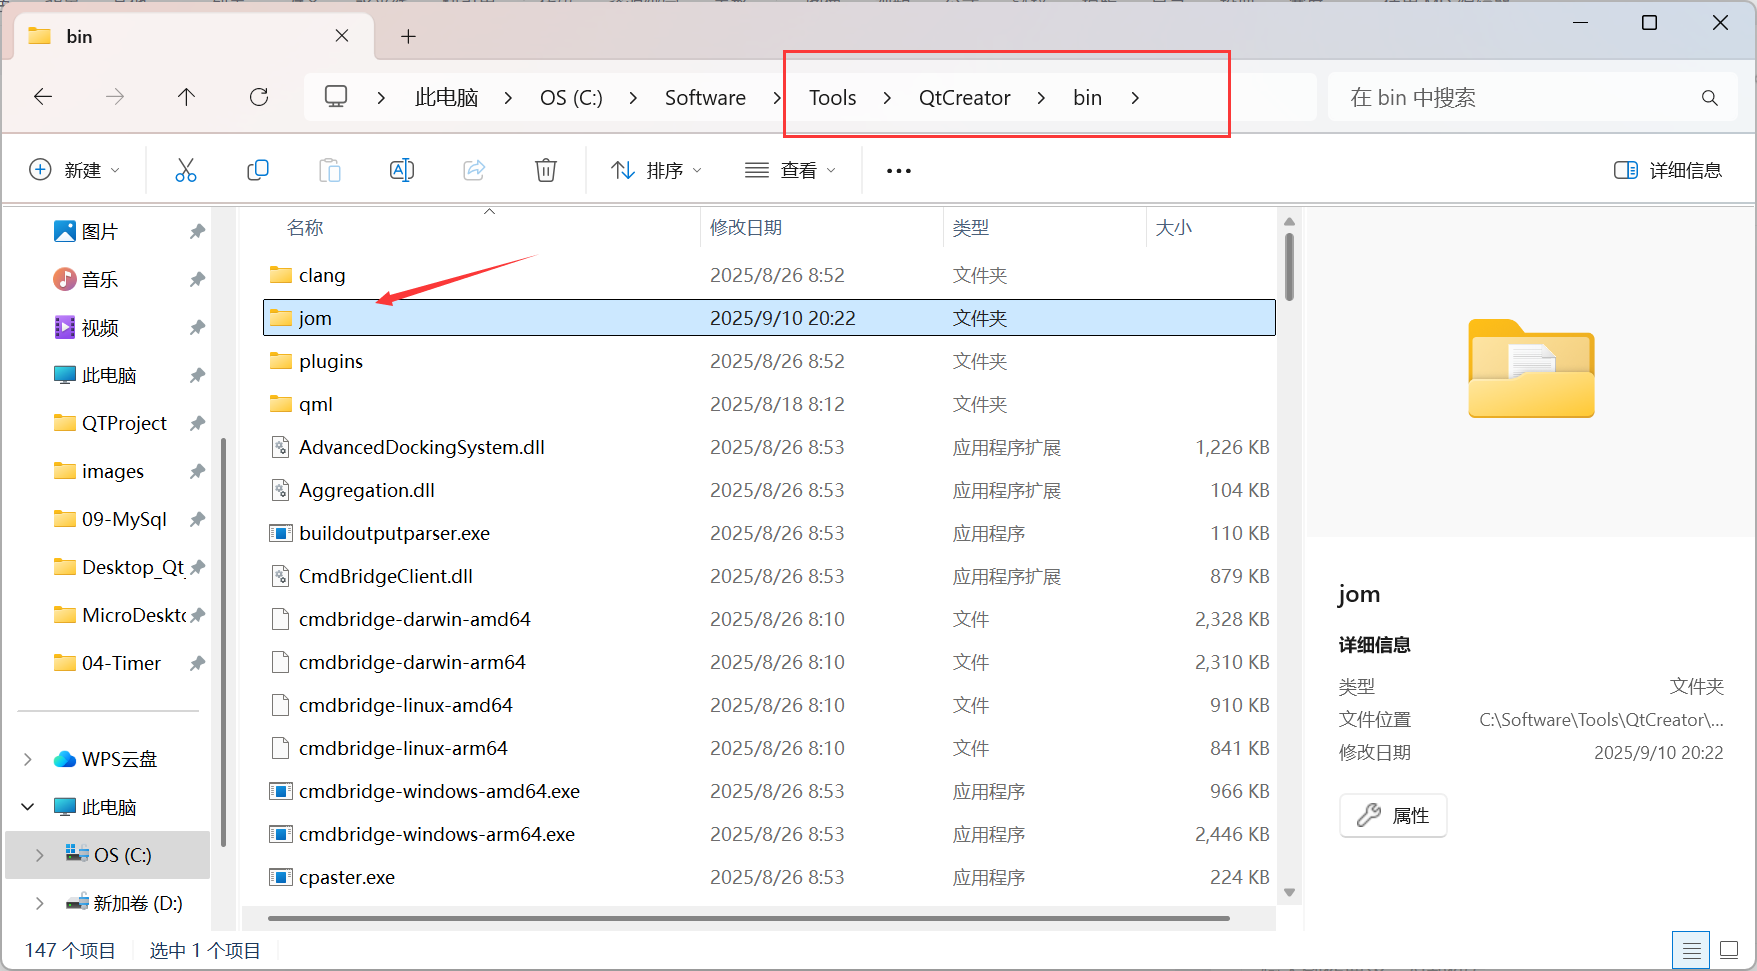Switch to list view in the status bar
Viewport: 1757px width, 971px height.
coord(1691,949)
